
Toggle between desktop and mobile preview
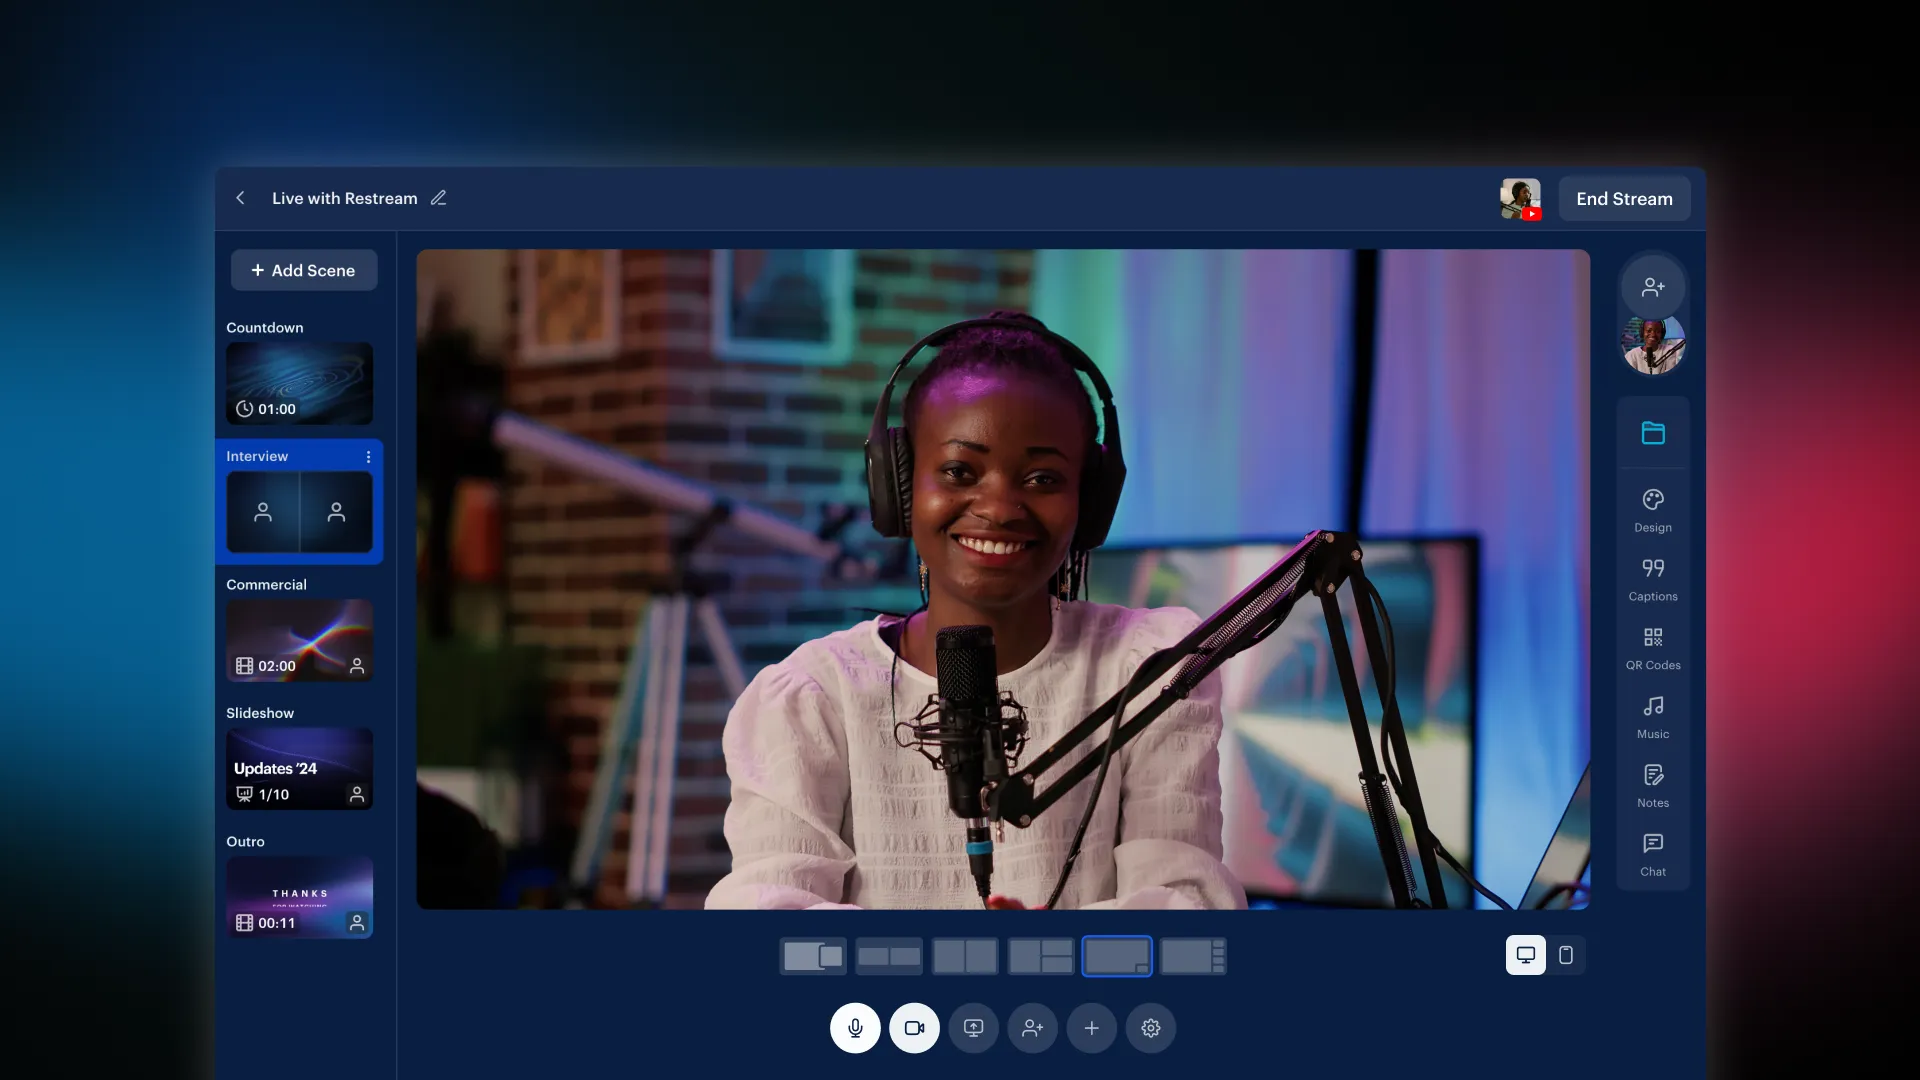[x=1565, y=955]
